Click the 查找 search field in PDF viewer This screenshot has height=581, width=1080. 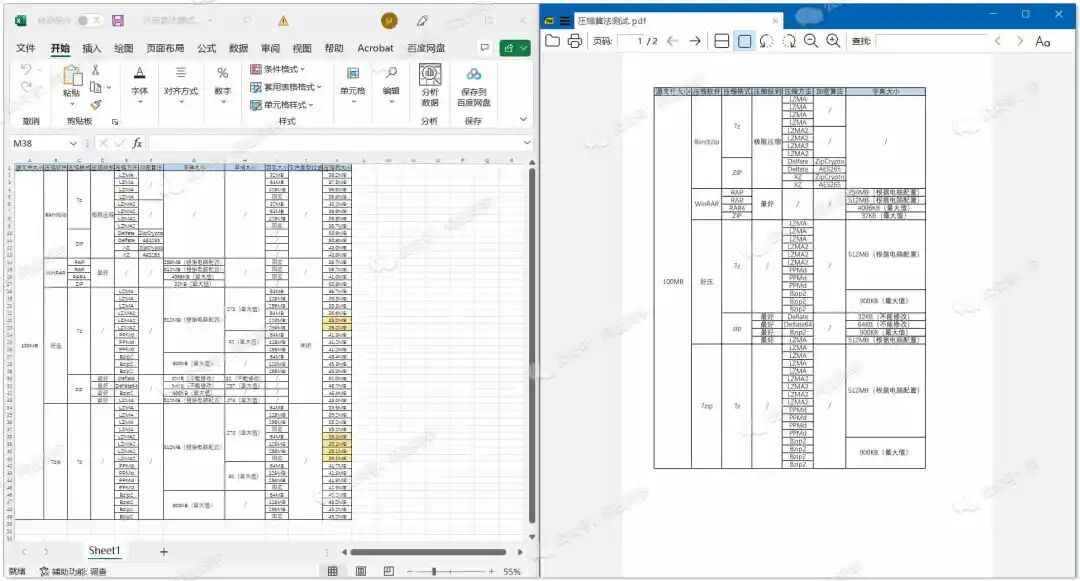click(x=931, y=41)
